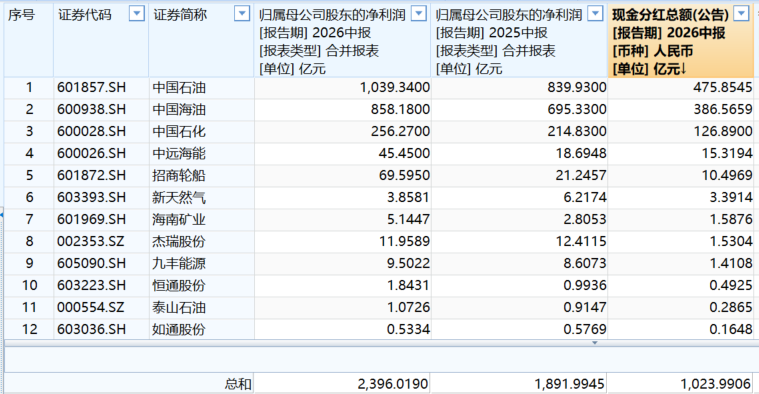Select the total 1,891.9945
The image size is (759, 394).
pos(569,384)
